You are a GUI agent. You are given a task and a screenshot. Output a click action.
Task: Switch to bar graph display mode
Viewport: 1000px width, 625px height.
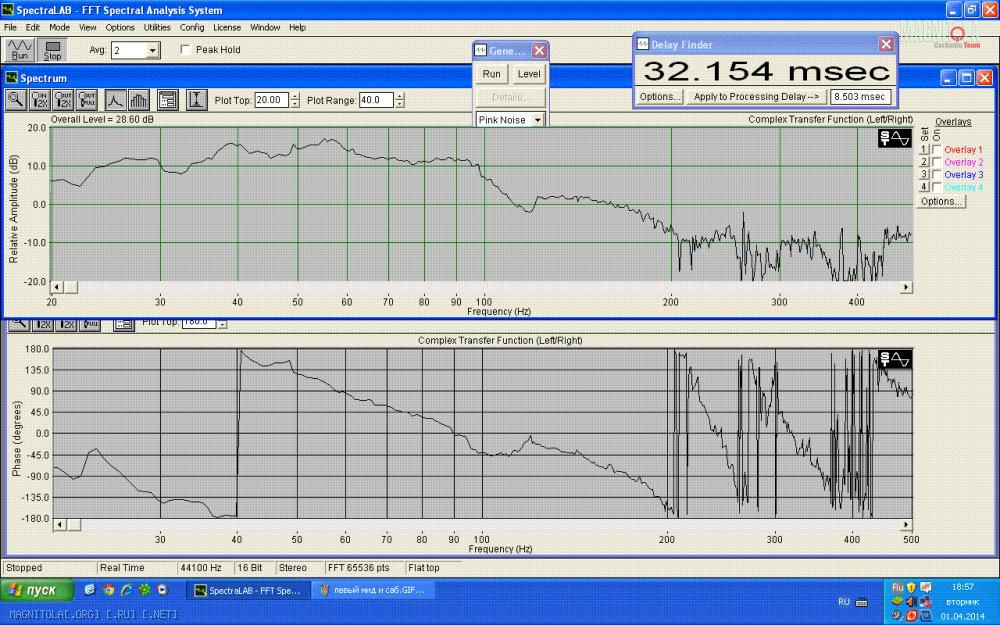(139, 99)
